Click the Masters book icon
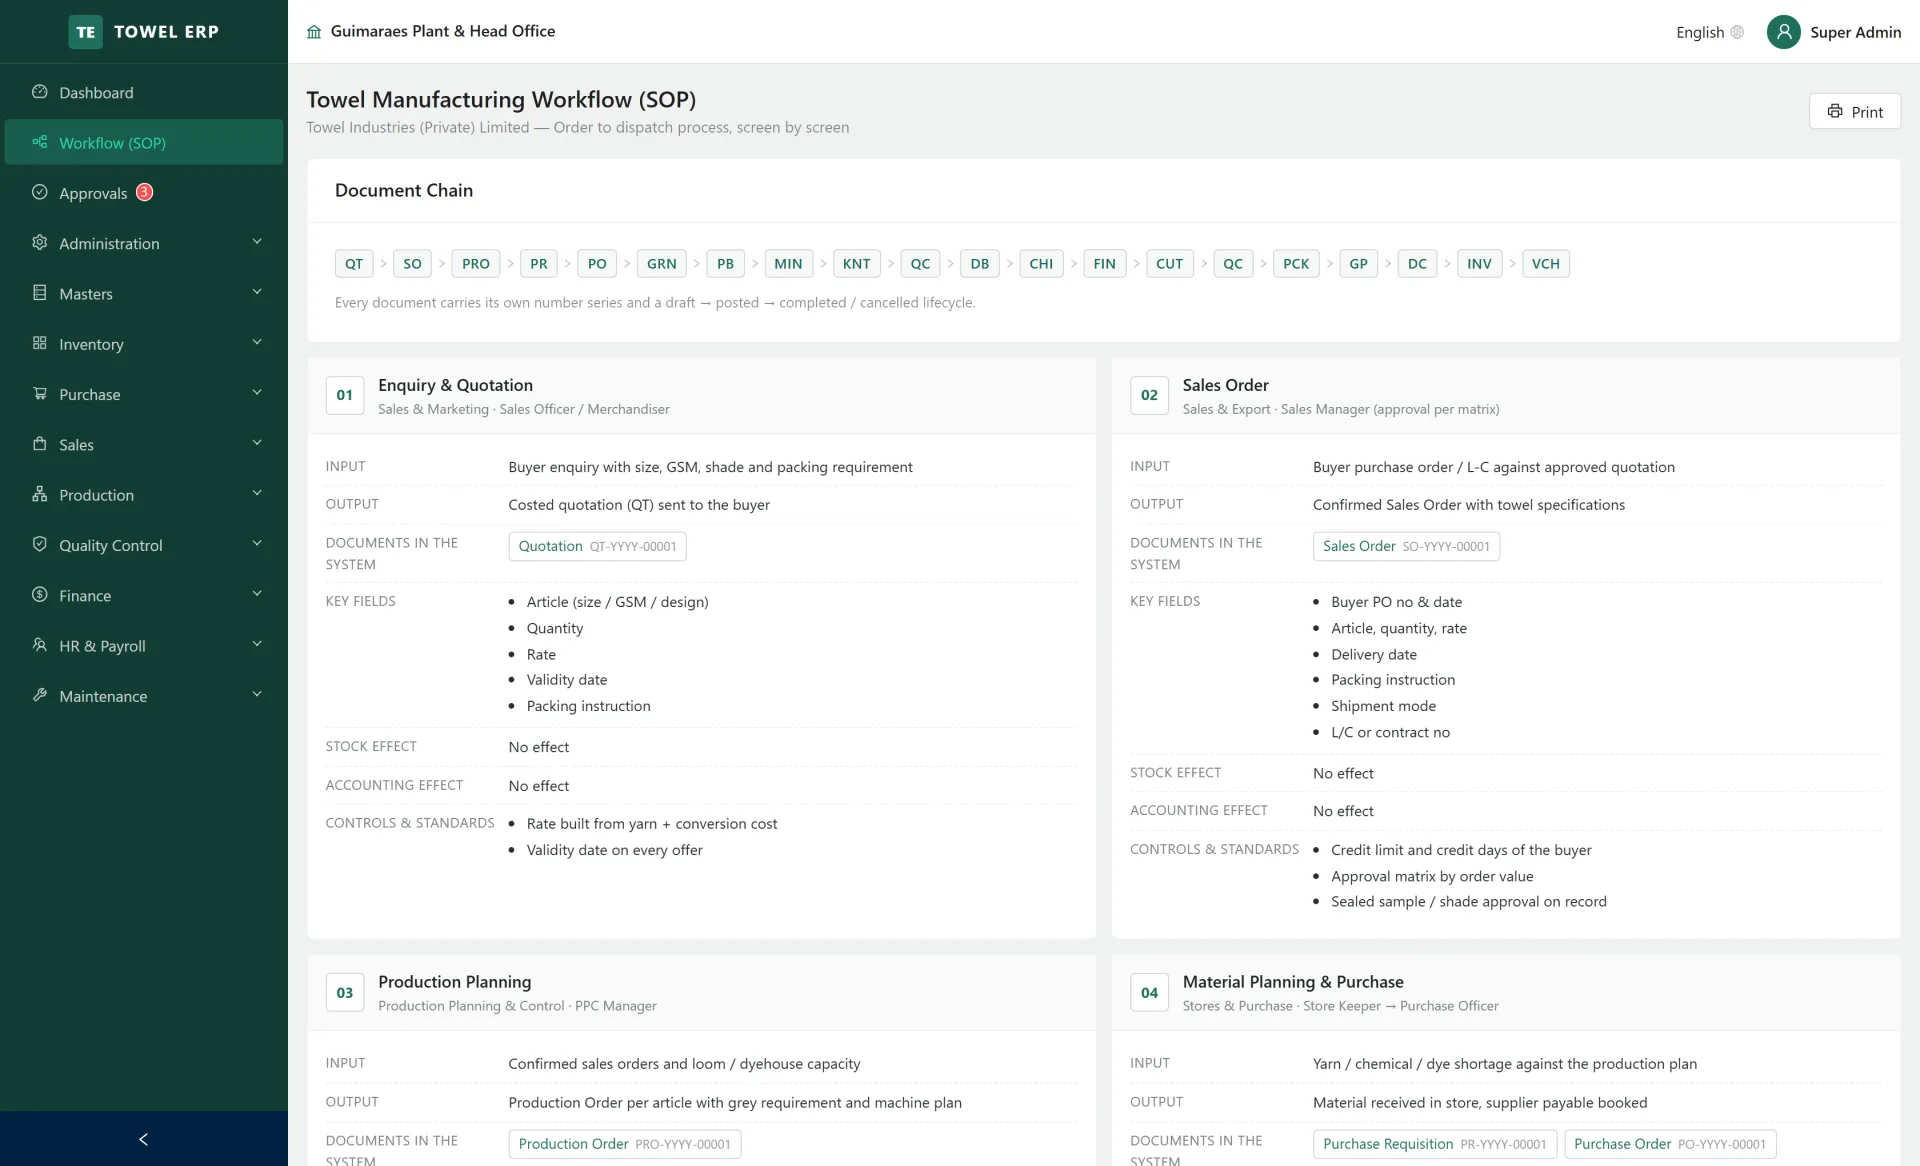1920x1166 pixels. pyautogui.click(x=40, y=293)
